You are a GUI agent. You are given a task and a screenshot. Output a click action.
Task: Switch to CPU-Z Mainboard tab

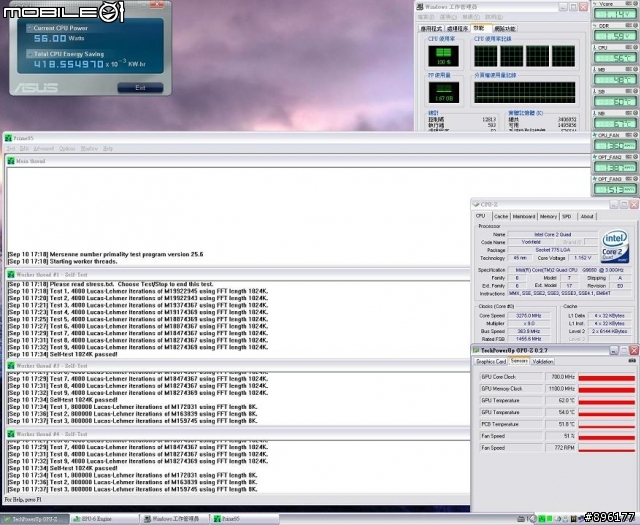point(524,216)
